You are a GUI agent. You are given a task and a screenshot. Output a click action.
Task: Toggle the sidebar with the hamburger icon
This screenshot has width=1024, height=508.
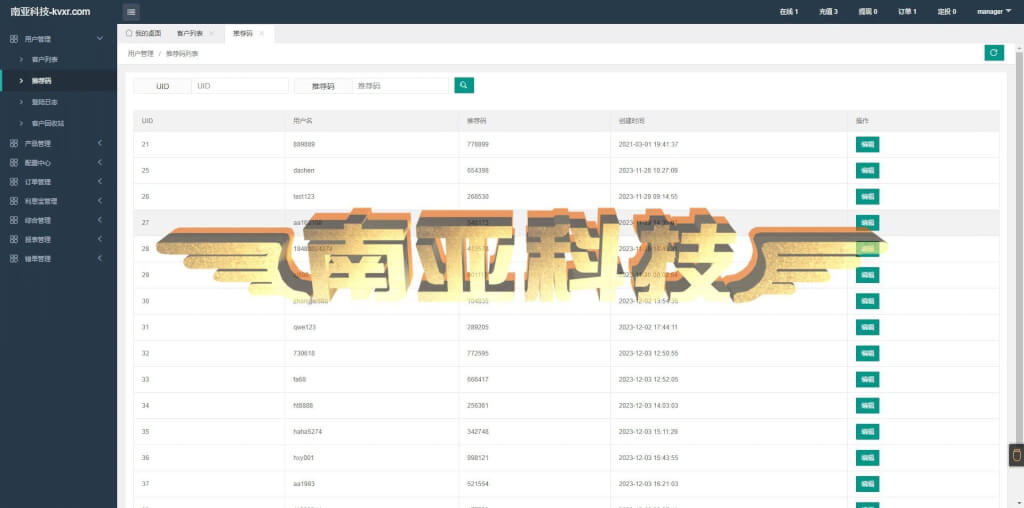point(131,12)
